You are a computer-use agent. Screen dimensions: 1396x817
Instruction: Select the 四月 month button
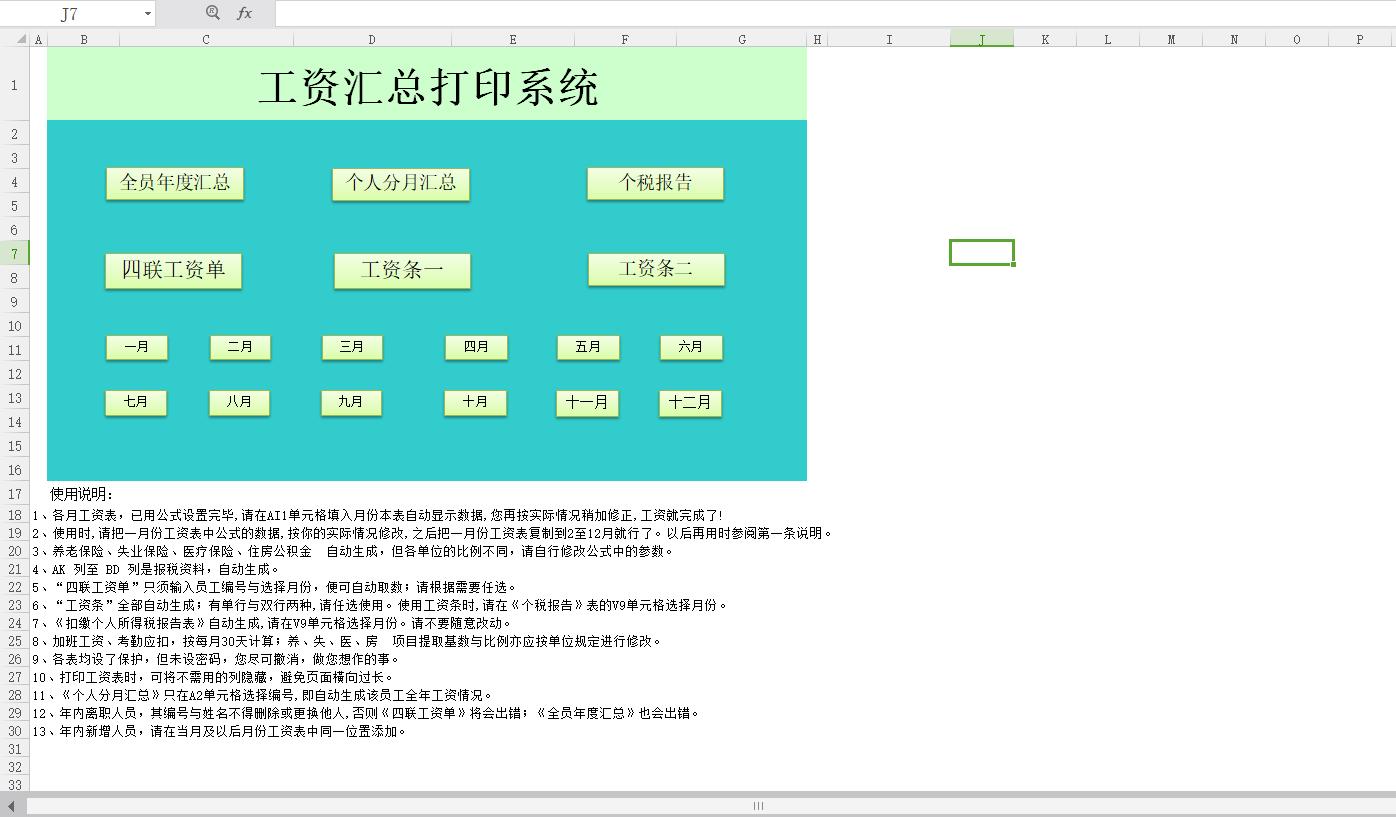(476, 347)
